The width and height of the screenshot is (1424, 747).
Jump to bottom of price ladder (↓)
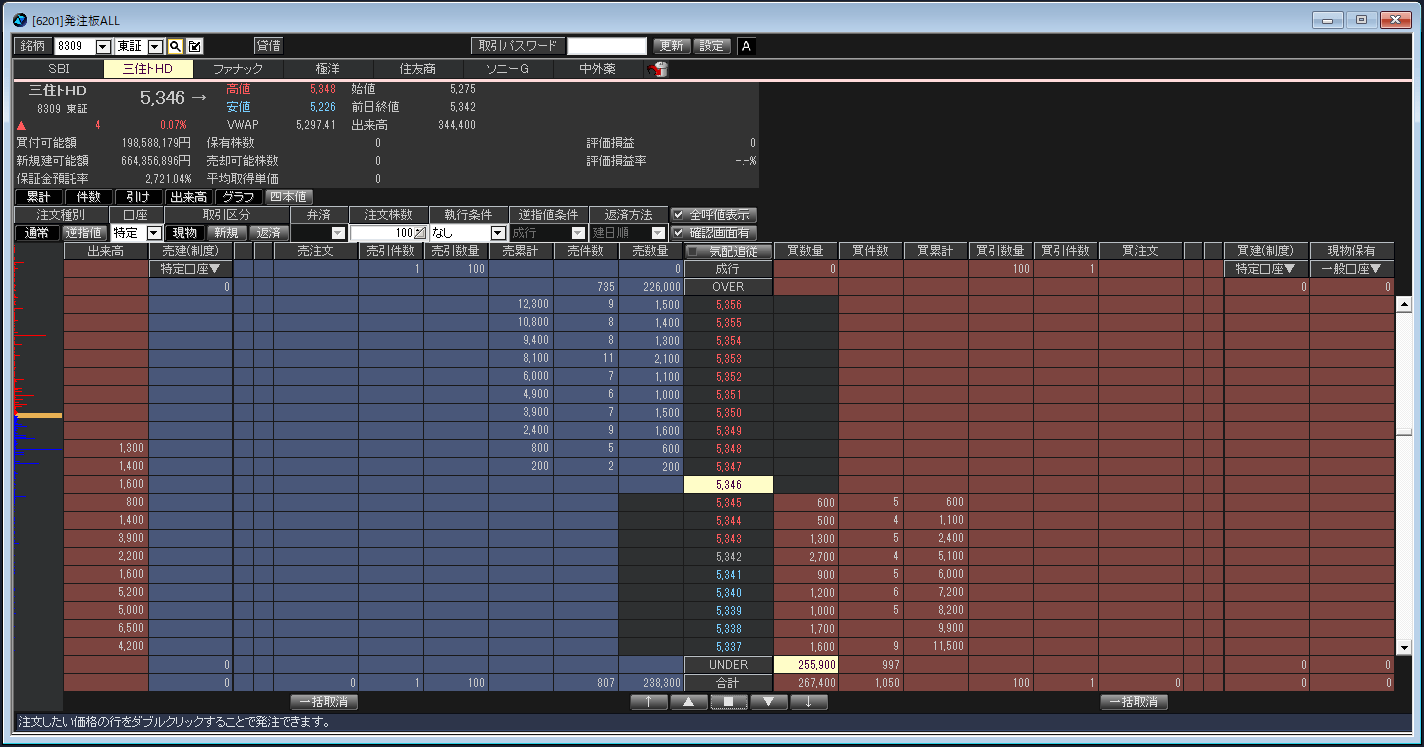coord(809,702)
